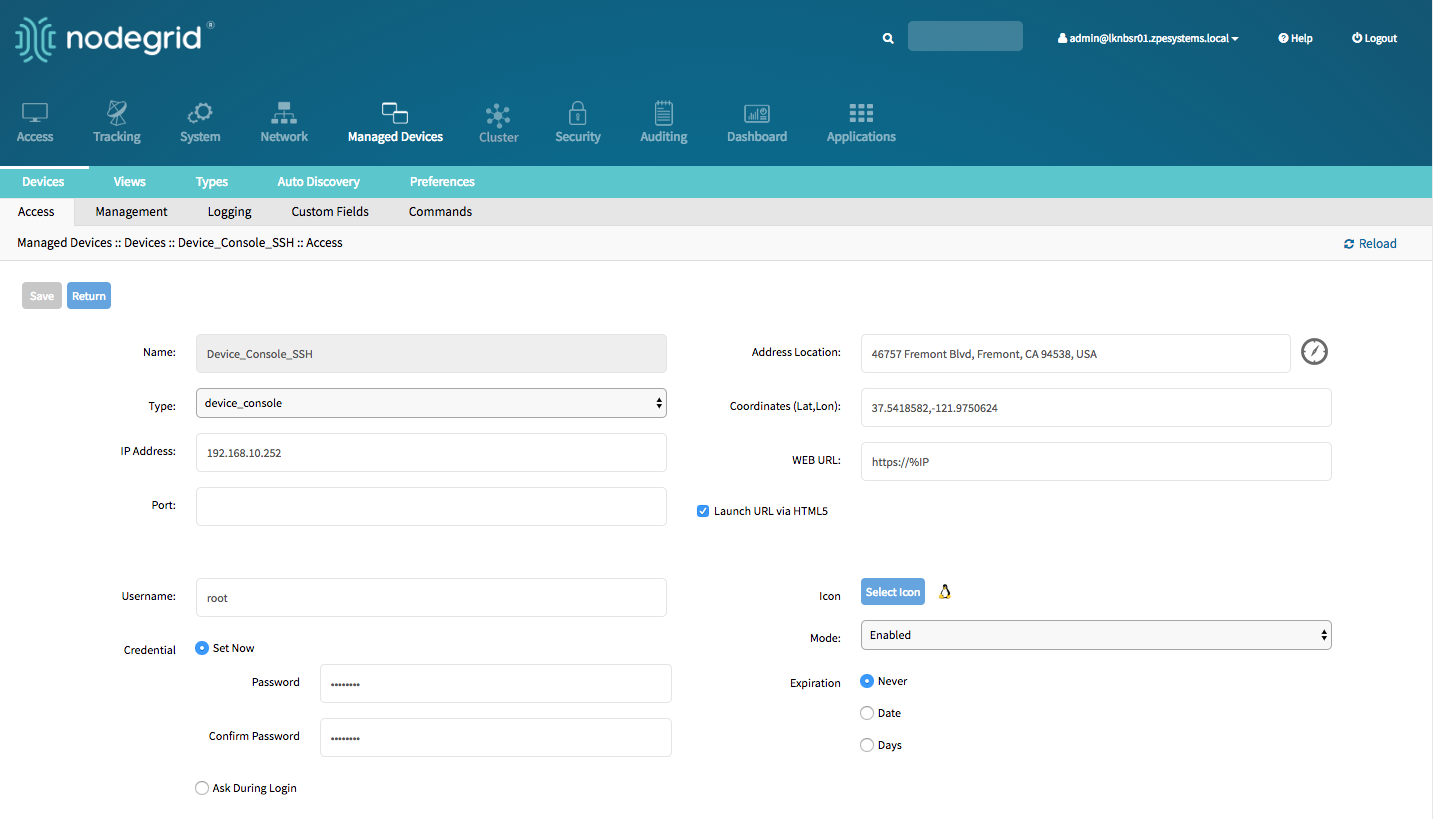
Task: Switch to the Auto Discovery tab
Action: coord(319,182)
